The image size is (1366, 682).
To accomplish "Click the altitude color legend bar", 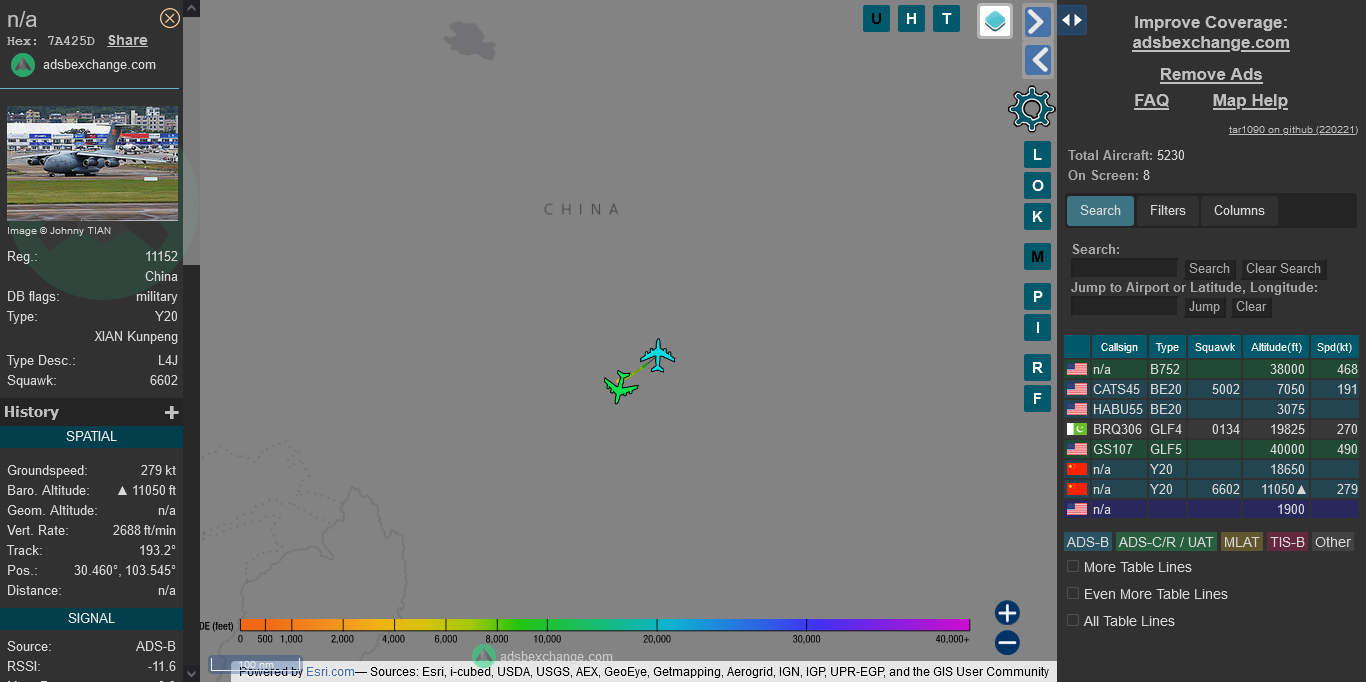I will tap(604, 625).
